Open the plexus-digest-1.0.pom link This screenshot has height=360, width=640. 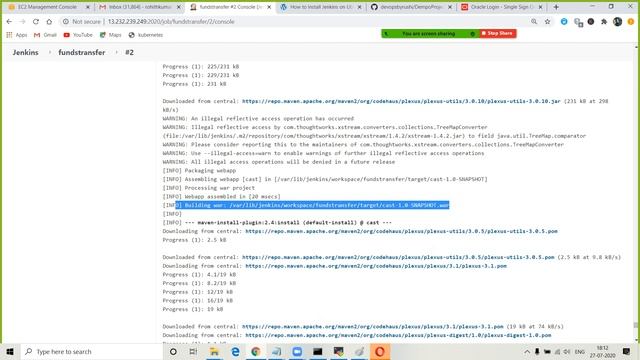click(x=398, y=336)
